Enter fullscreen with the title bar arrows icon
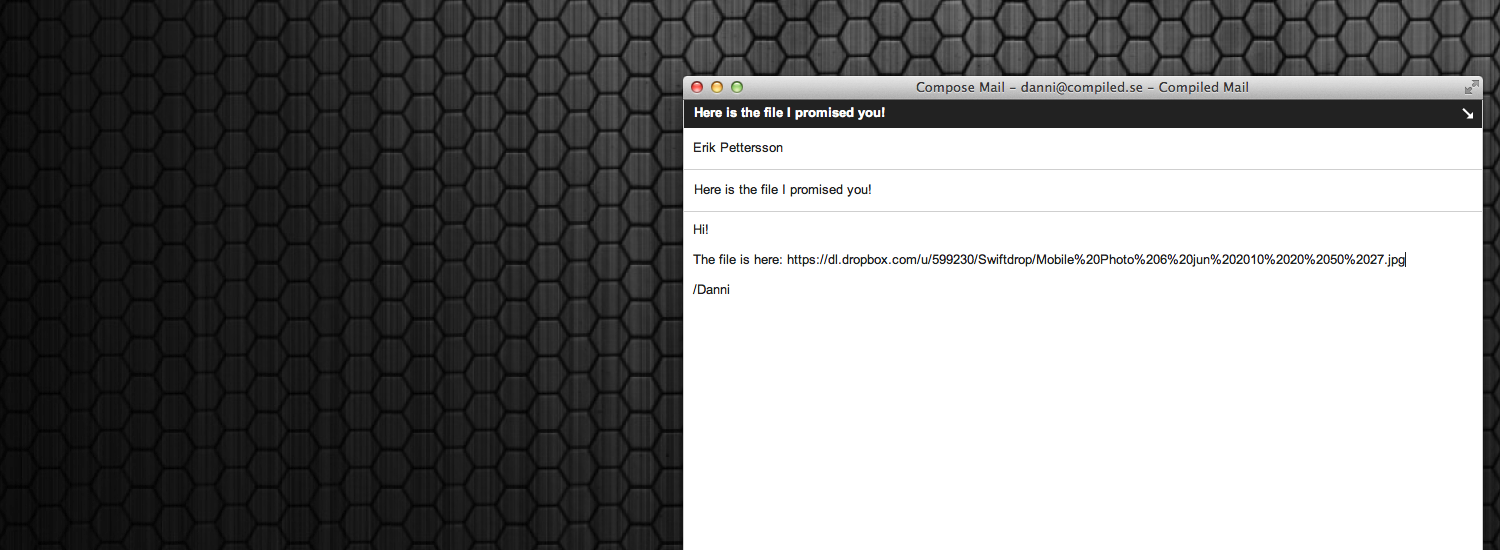Image resolution: width=1500 pixels, height=550 pixels. pyautogui.click(x=1472, y=87)
